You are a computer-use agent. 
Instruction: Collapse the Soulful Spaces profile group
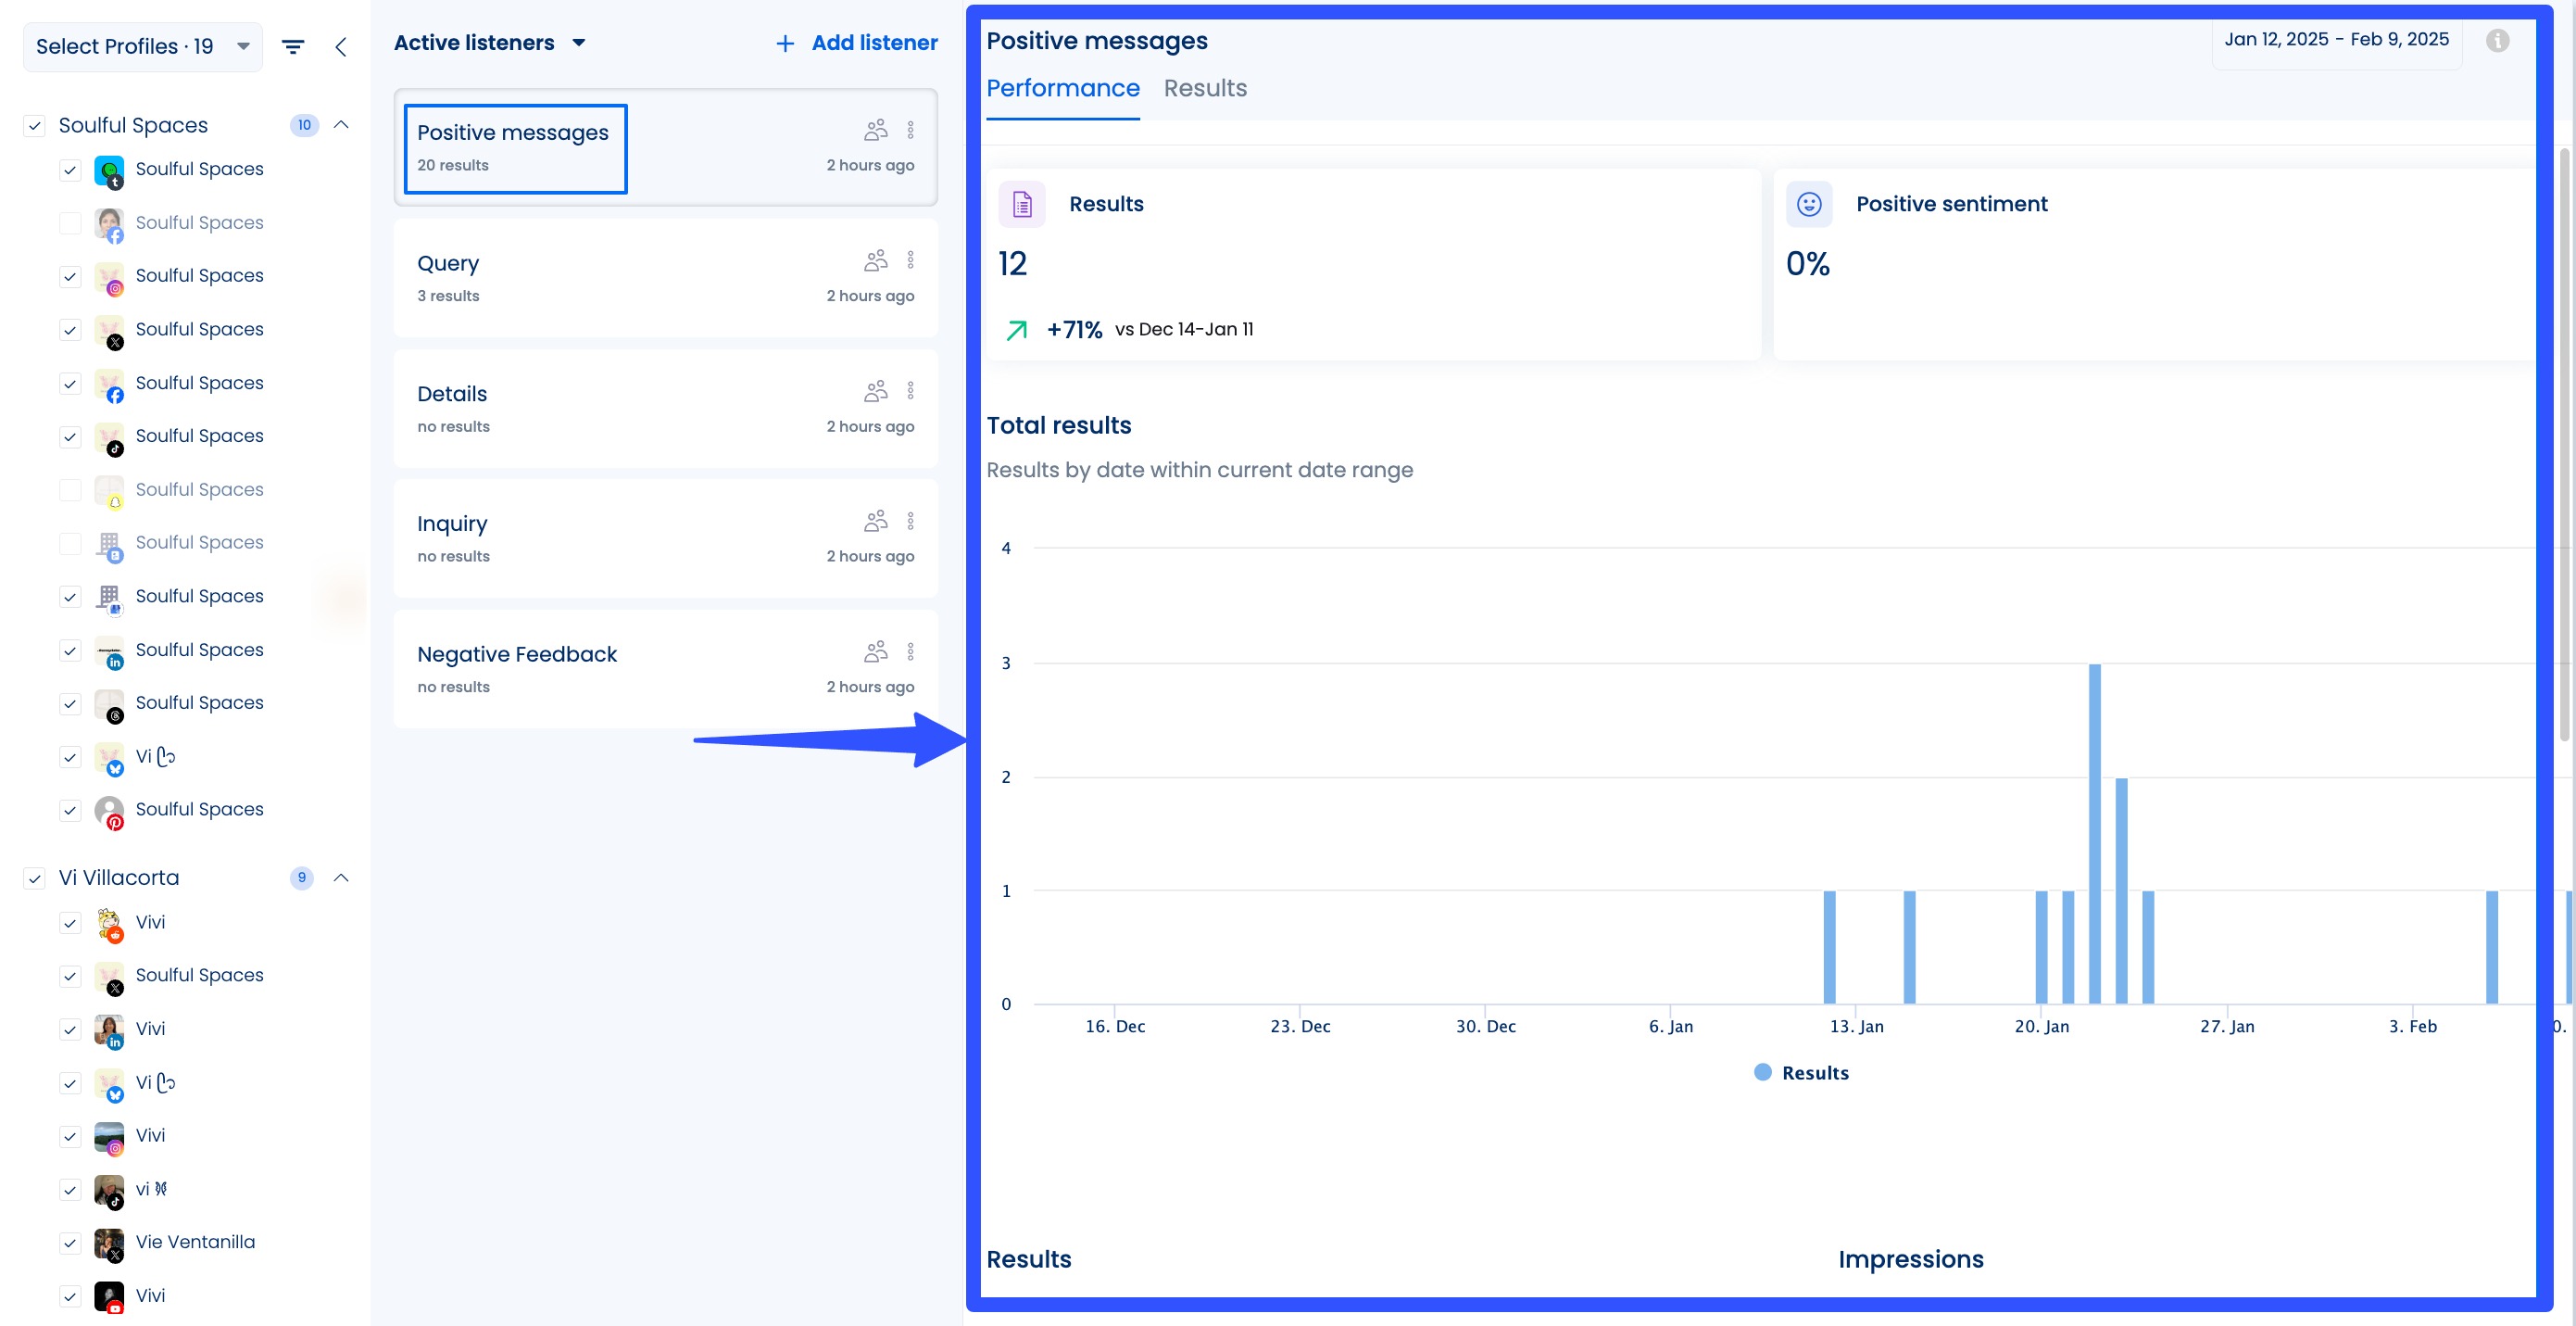pos(341,124)
